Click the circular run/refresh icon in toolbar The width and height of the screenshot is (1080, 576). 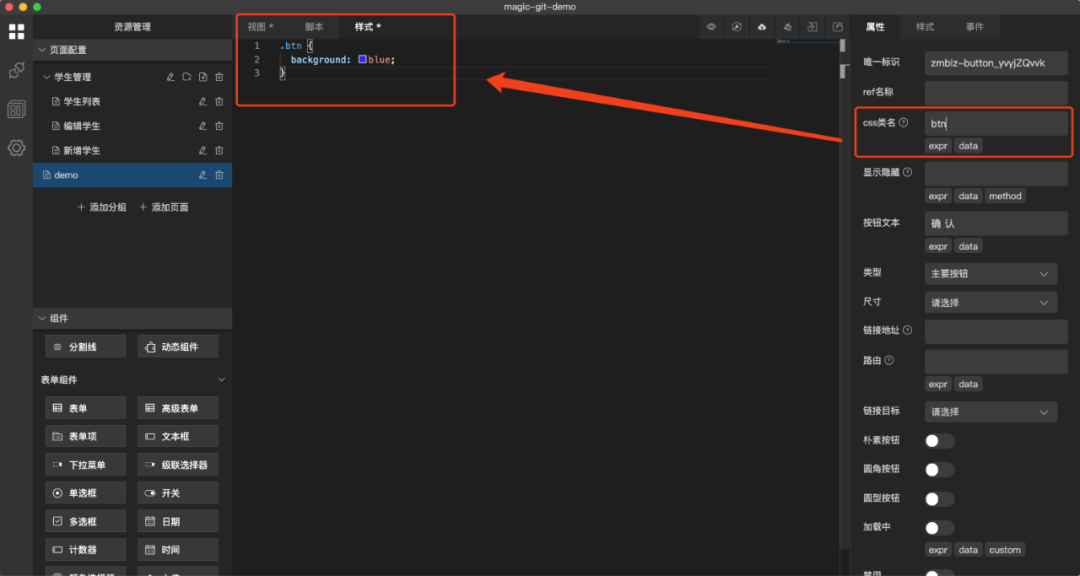737,27
